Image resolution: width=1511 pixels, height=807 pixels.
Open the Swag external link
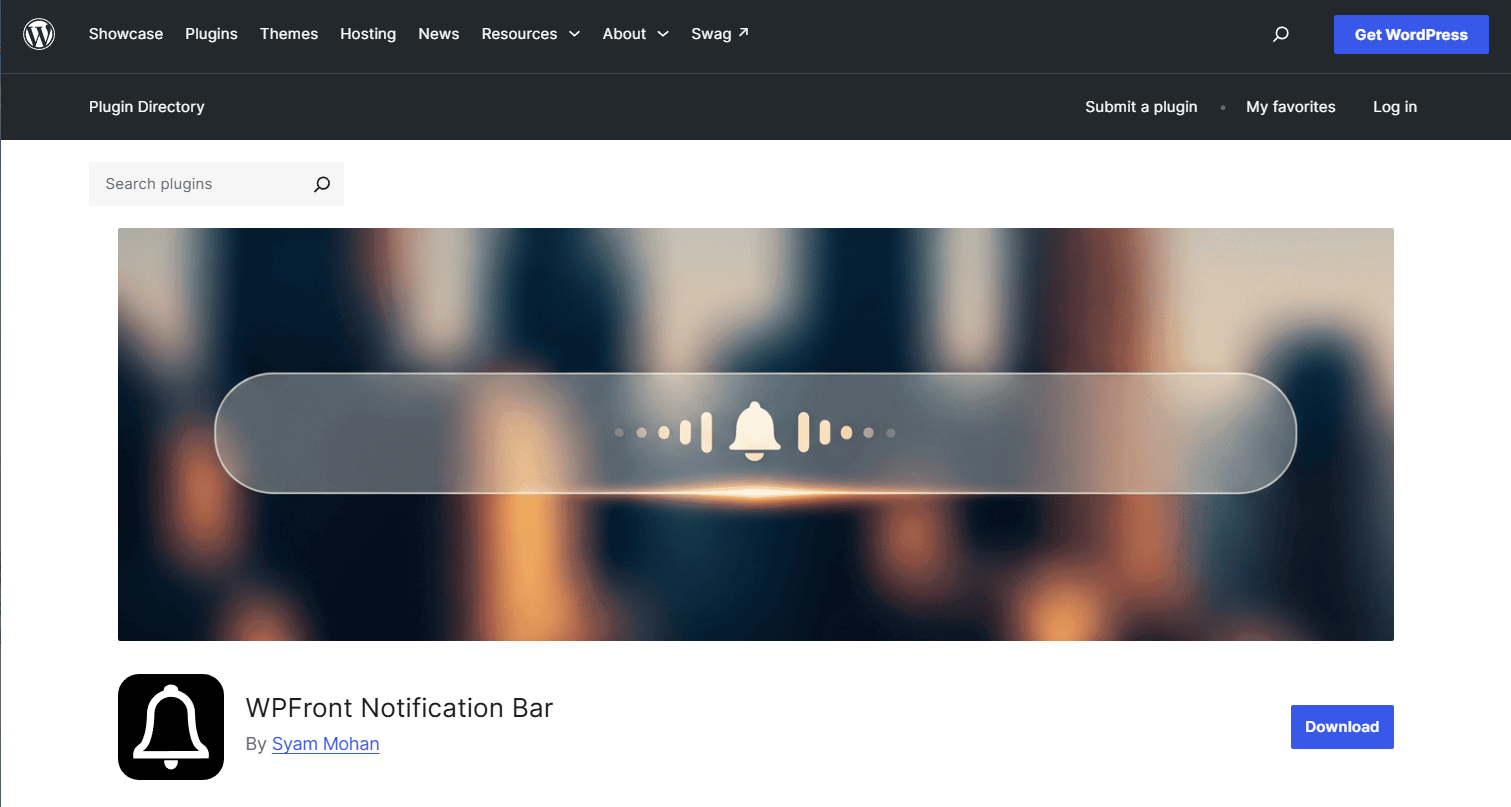click(720, 34)
